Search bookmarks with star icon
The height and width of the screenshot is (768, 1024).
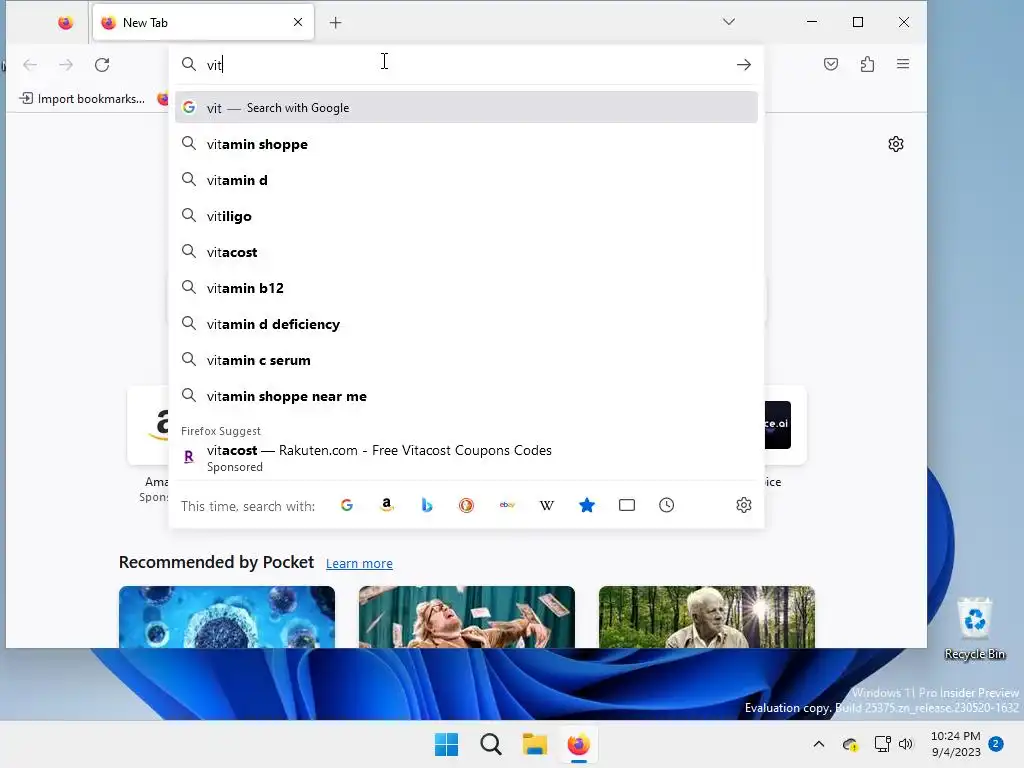point(586,505)
